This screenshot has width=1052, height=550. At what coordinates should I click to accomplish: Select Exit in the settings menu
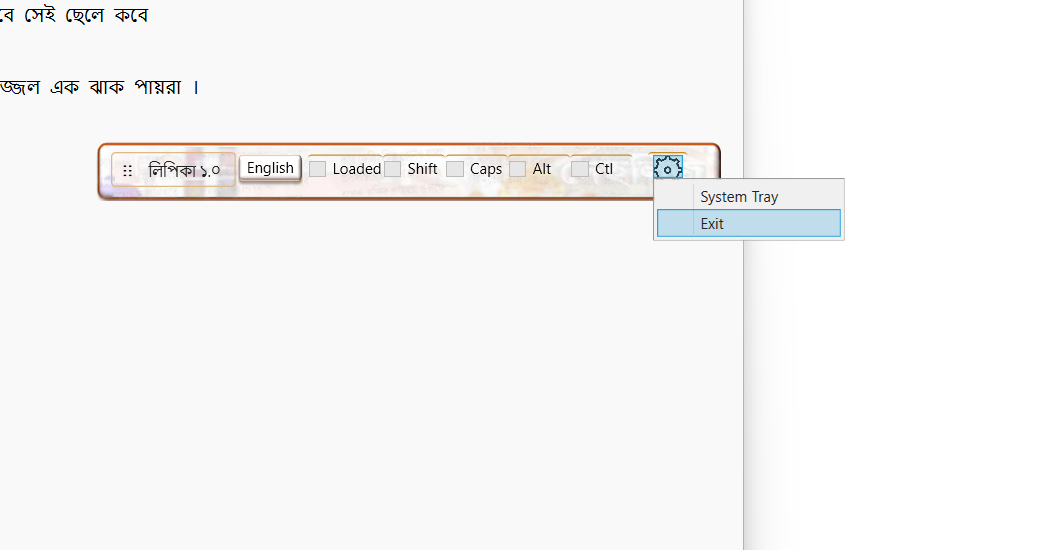coord(712,224)
